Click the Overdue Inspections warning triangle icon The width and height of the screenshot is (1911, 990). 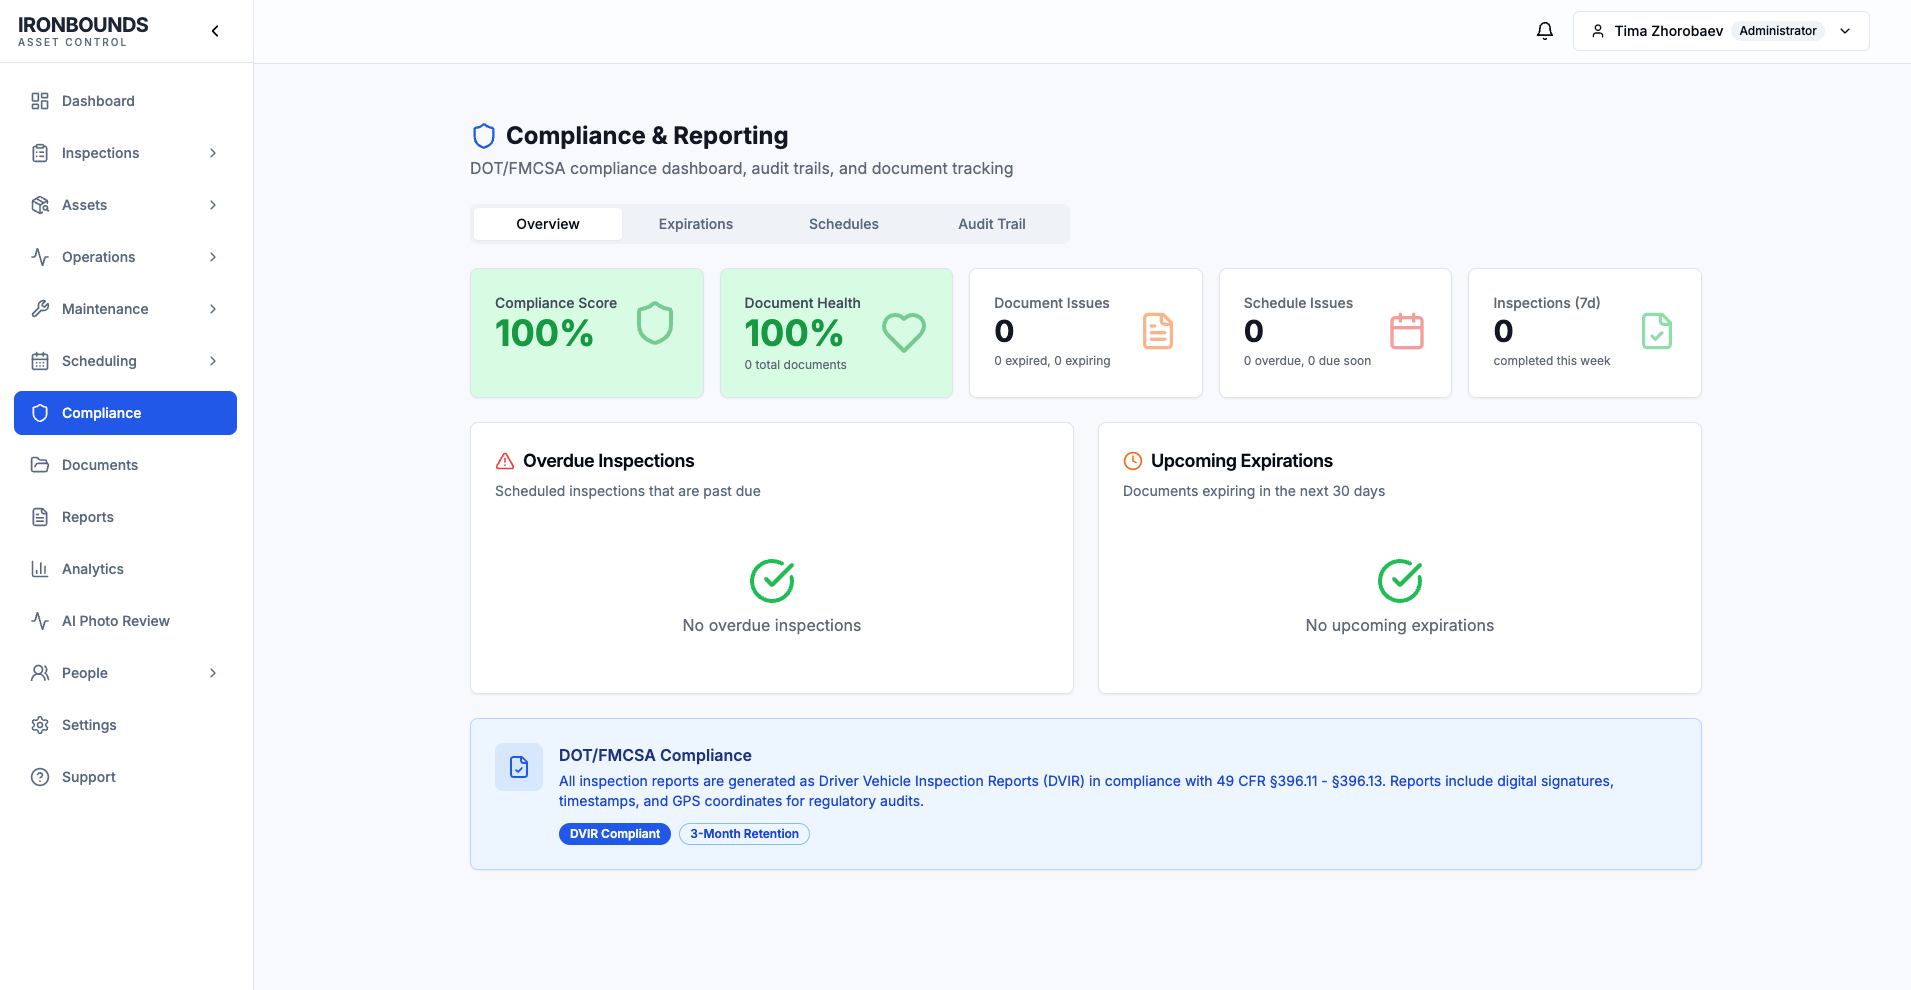pos(505,461)
